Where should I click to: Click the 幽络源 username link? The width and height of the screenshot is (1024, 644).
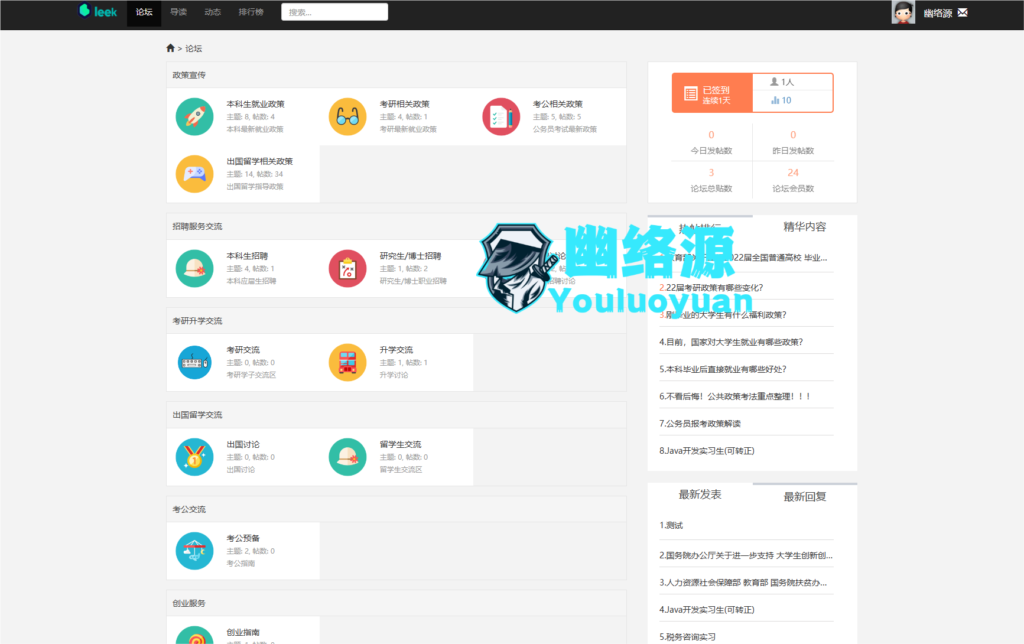[x=938, y=13]
